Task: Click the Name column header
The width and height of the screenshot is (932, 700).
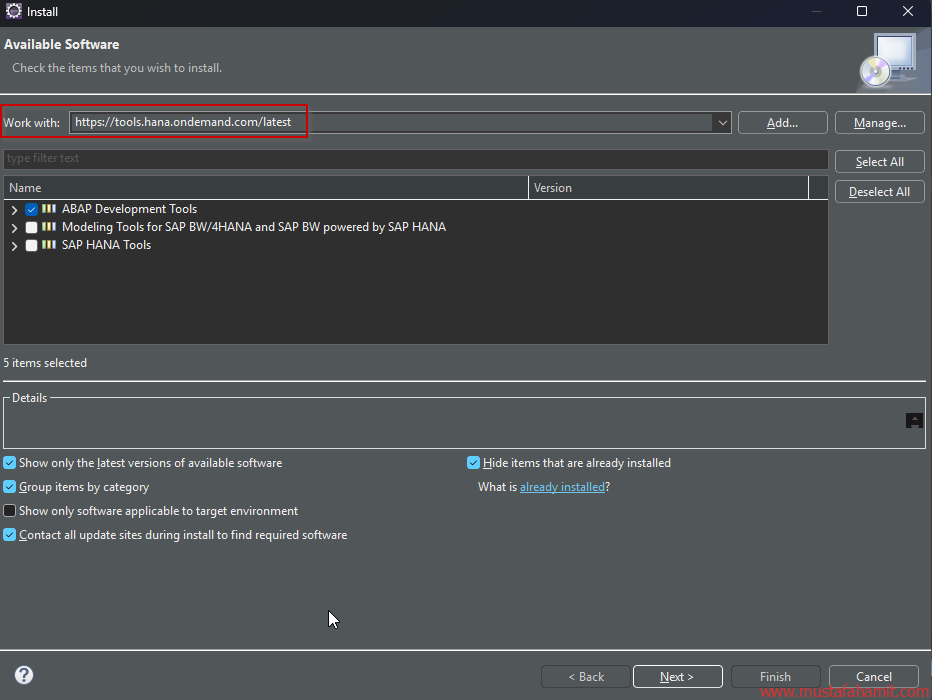Action: (266, 188)
